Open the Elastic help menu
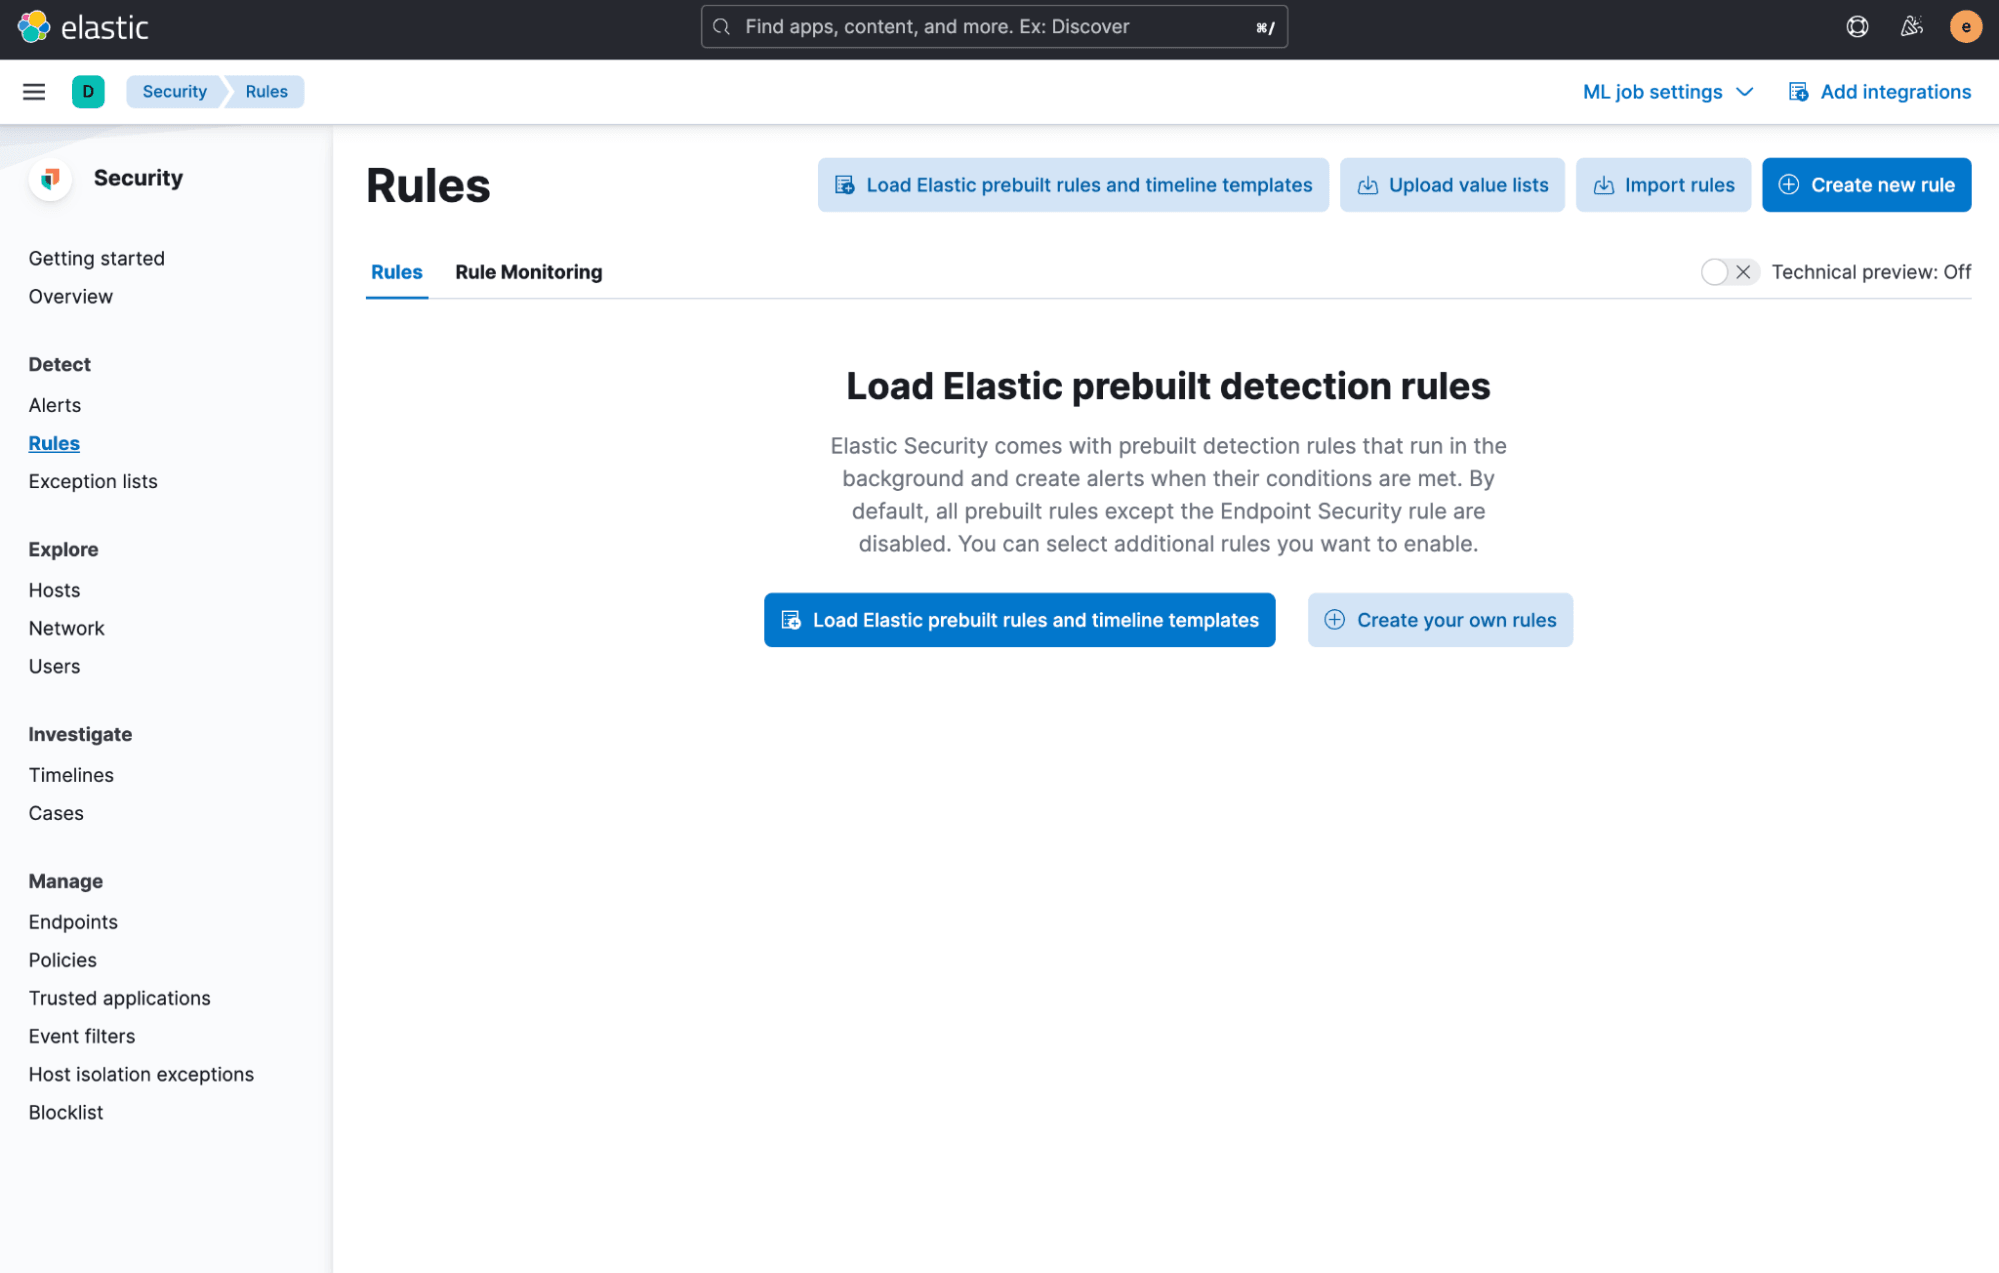1999x1273 pixels. pos(1857,26)
